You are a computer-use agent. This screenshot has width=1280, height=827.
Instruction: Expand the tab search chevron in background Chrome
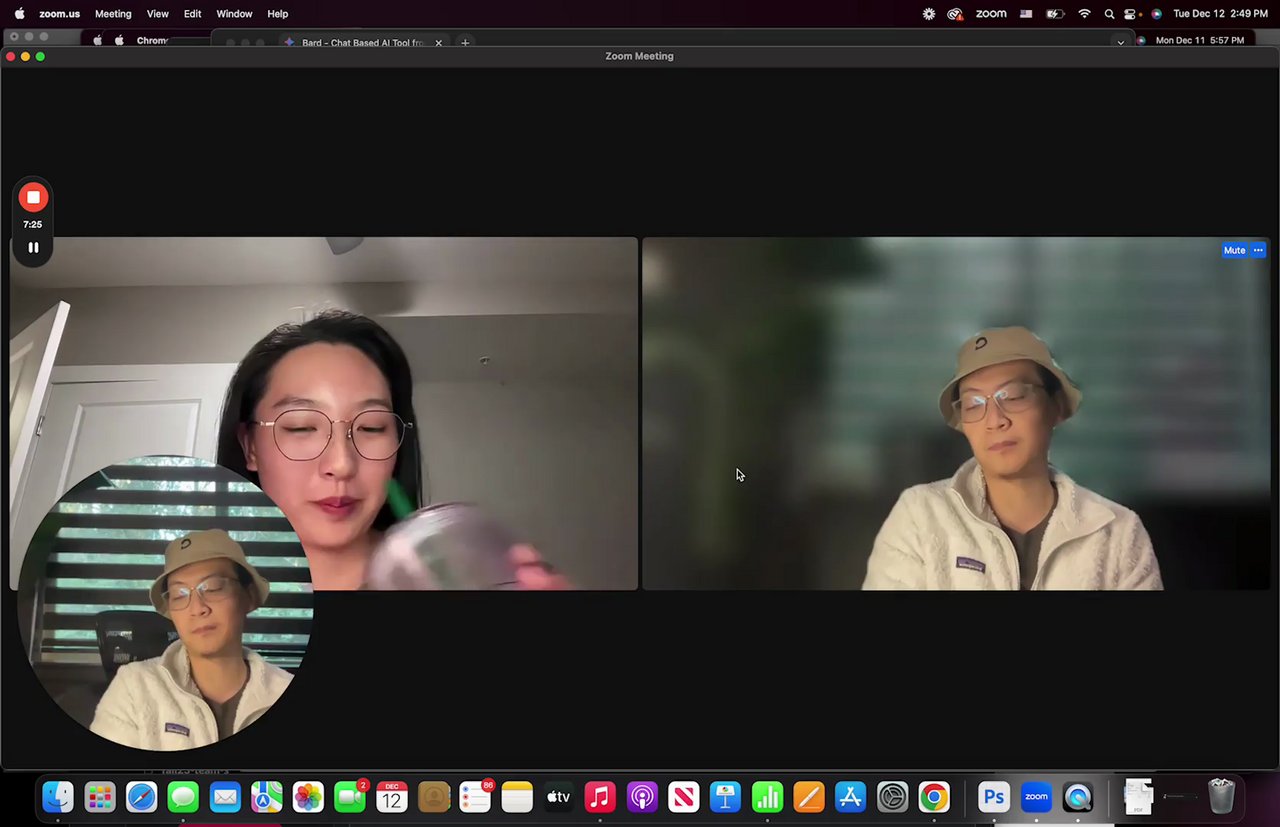[1121, 43]
